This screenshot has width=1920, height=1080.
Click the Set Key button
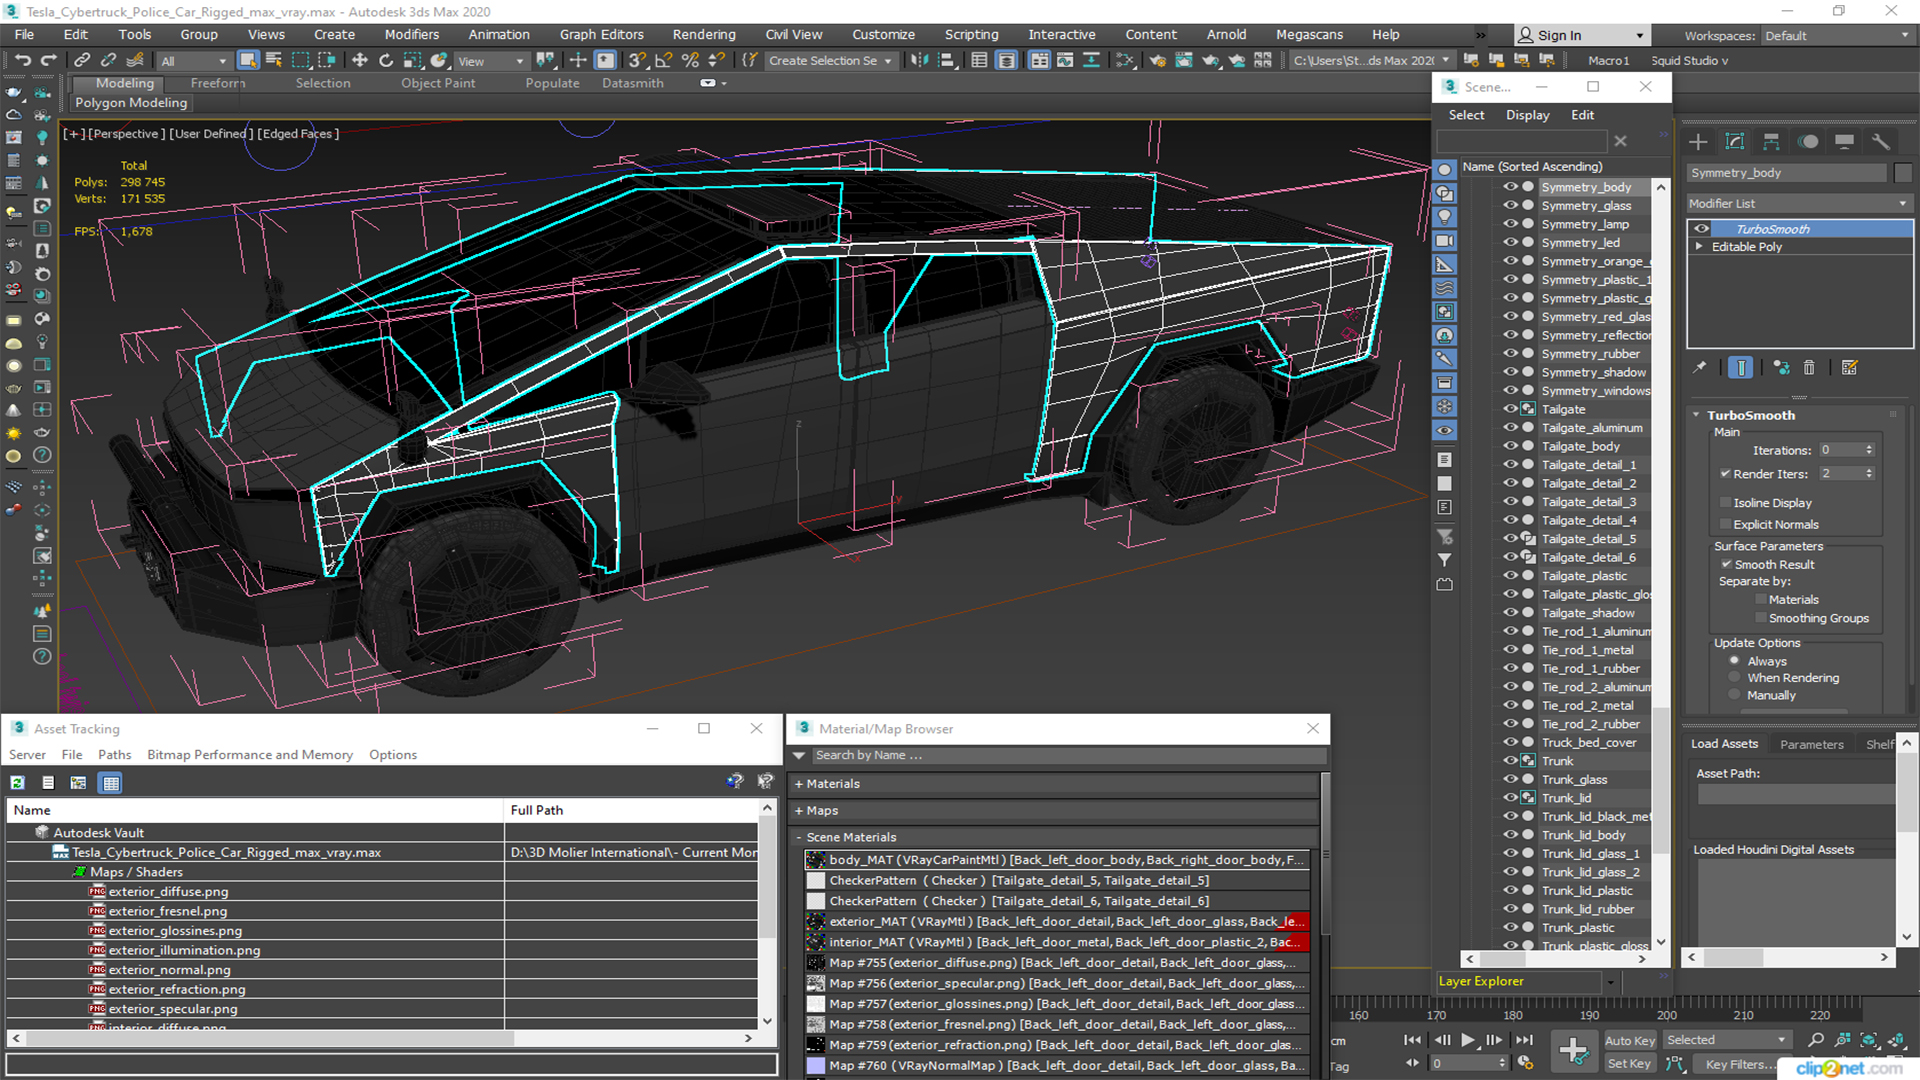click(1629, 1064)
